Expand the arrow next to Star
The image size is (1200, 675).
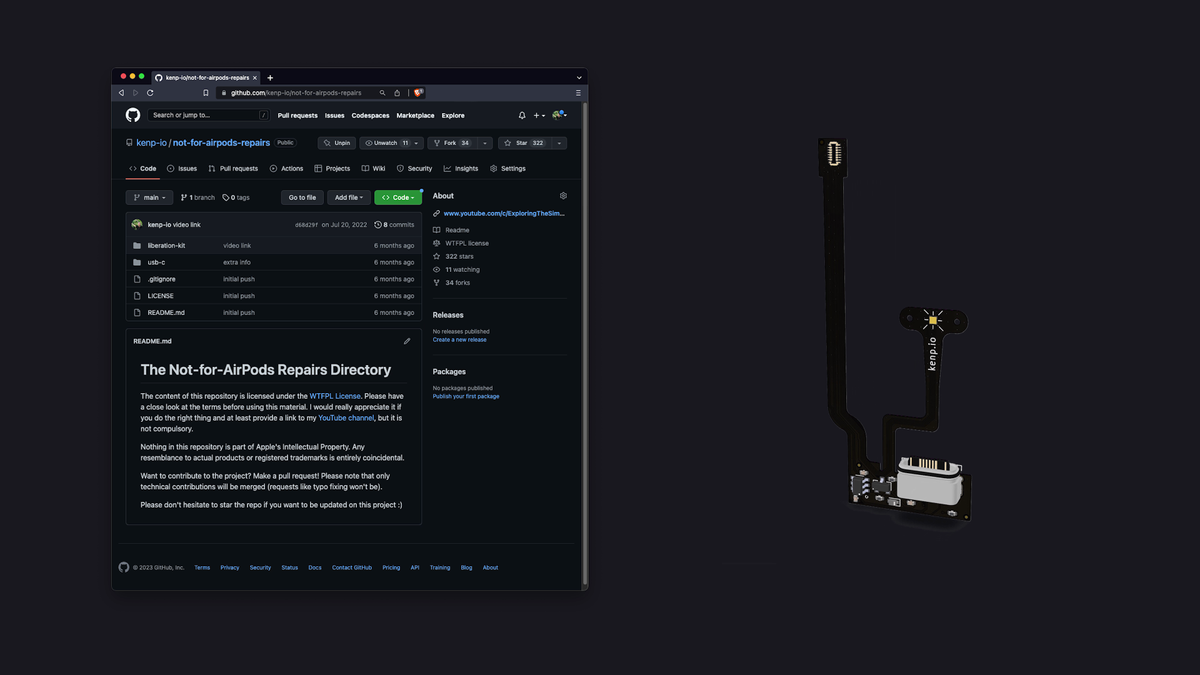click(x=560, y=143)
